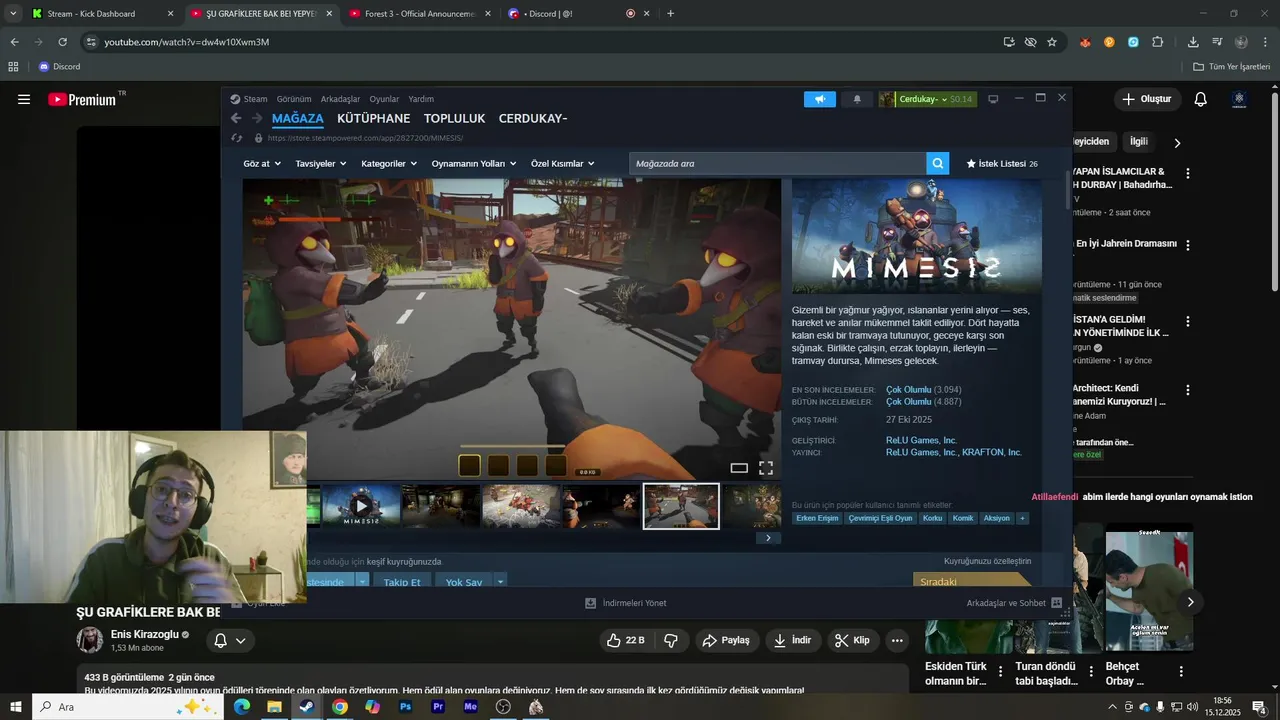Open the Yardım menu in Steam
The height and width of the screenshot is (720, 1280).
click(421, 99)
